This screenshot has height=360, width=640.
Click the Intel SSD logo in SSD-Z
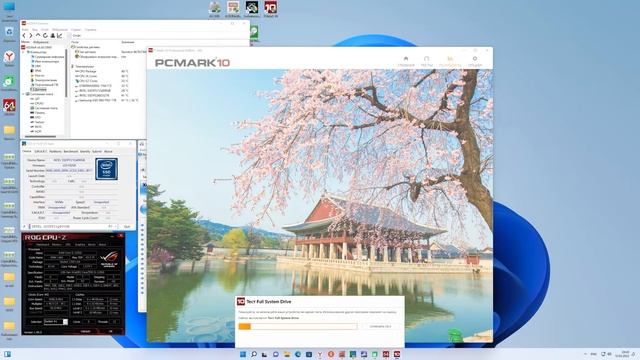click(x=107, y=169)
